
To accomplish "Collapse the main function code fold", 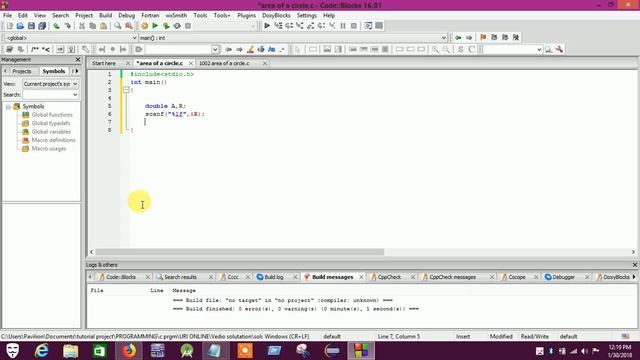I will (126, 90).
